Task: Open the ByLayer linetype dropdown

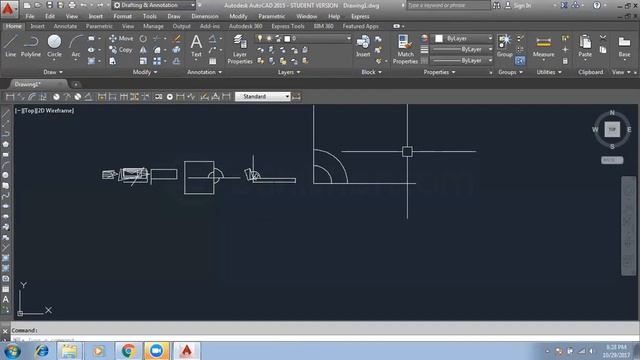Action: (x=462, y=60)
